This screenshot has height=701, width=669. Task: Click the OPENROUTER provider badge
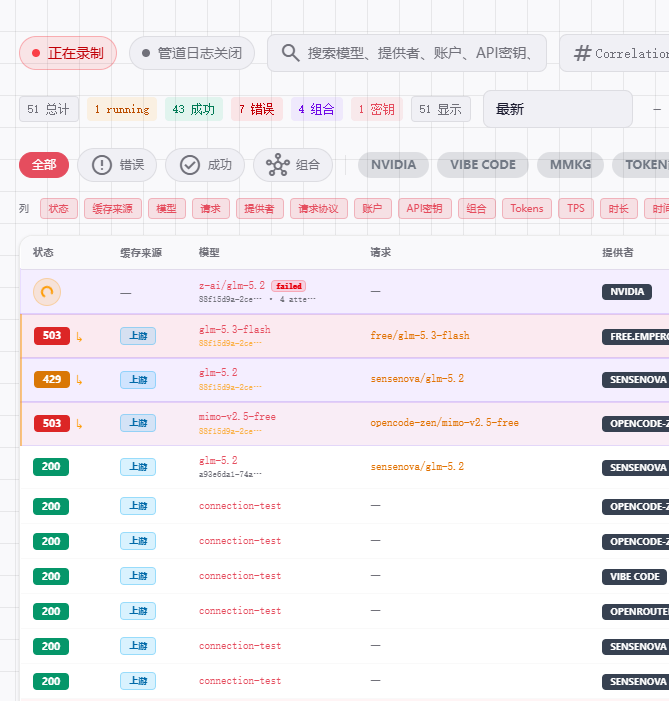(x=635, y=612)
